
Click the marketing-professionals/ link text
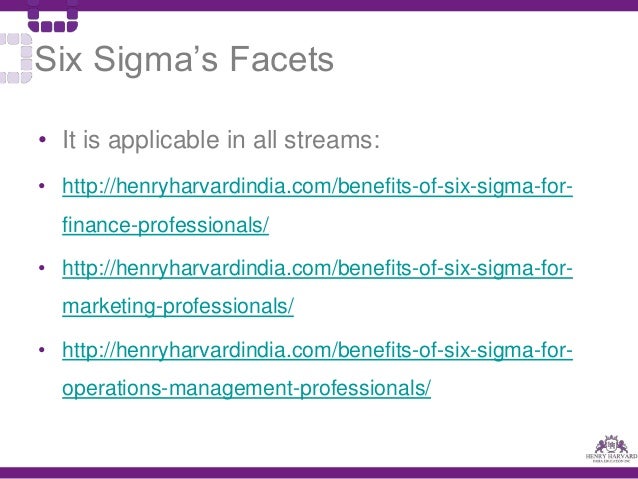pyautogui.click(x=178, y=306)
